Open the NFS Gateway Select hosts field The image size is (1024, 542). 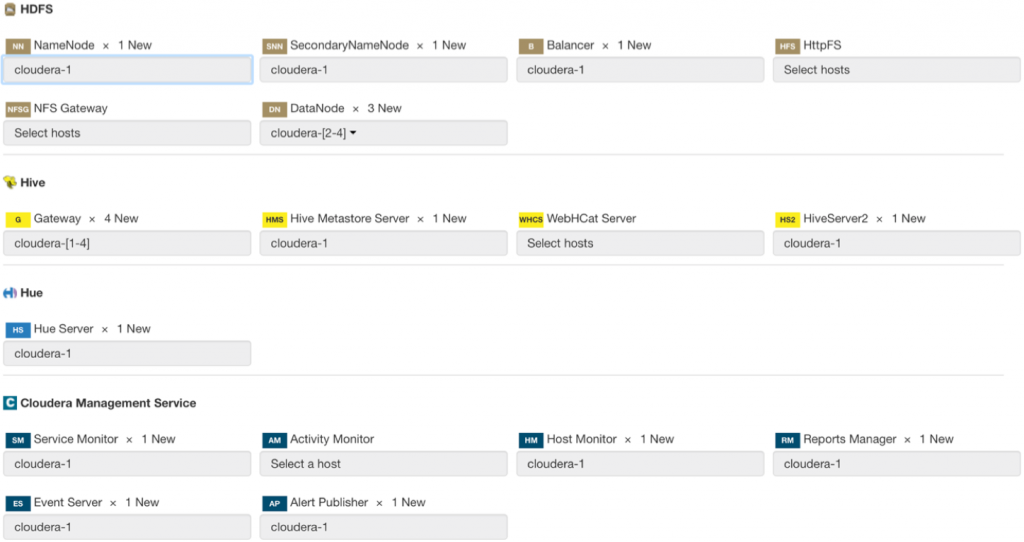(x=127, y=133)
